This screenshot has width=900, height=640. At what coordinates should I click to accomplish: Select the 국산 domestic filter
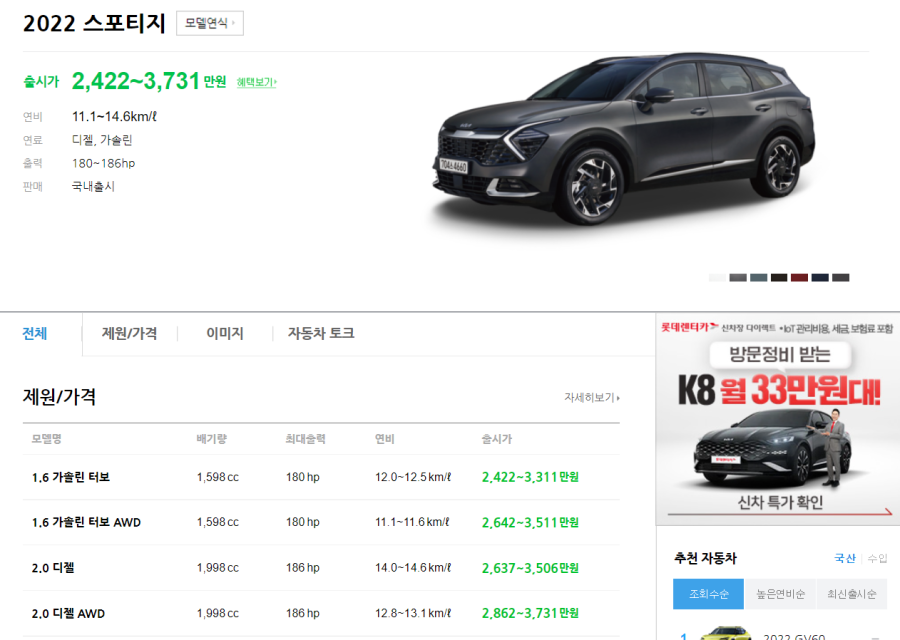coord(844,558)
